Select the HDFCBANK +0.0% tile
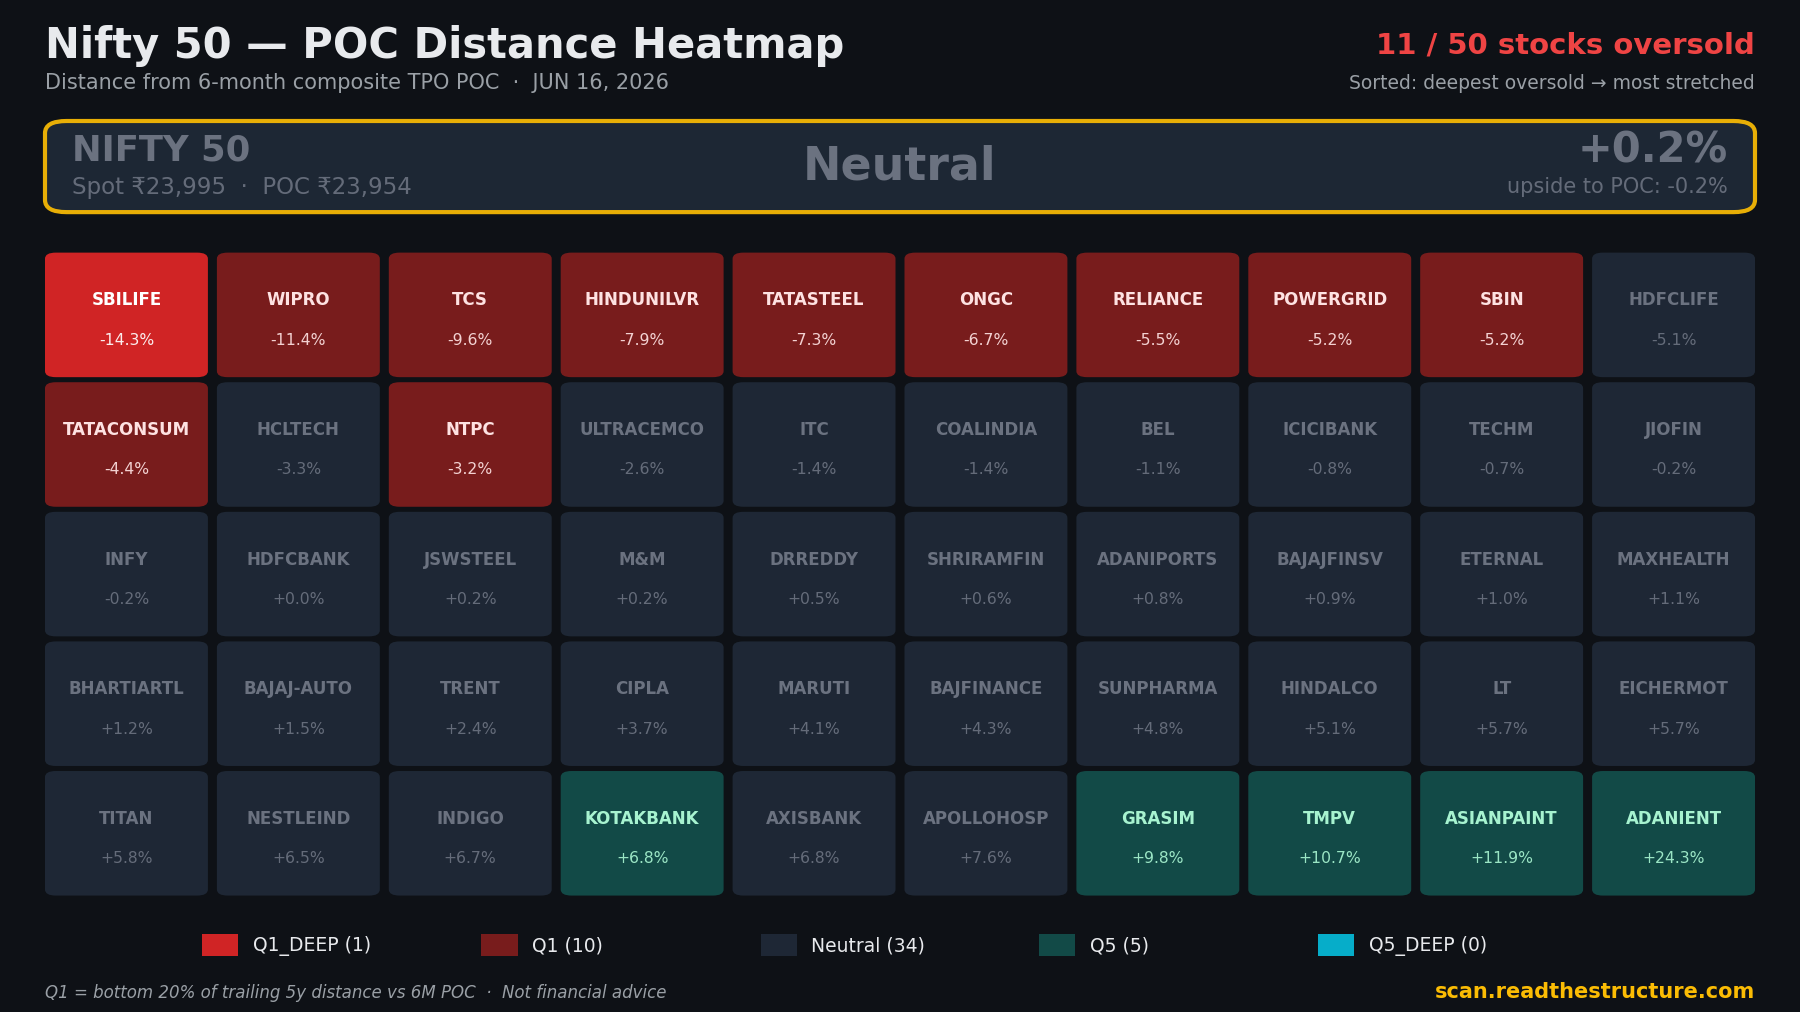Viewport: 1800px width, 1012px height. 298,574
